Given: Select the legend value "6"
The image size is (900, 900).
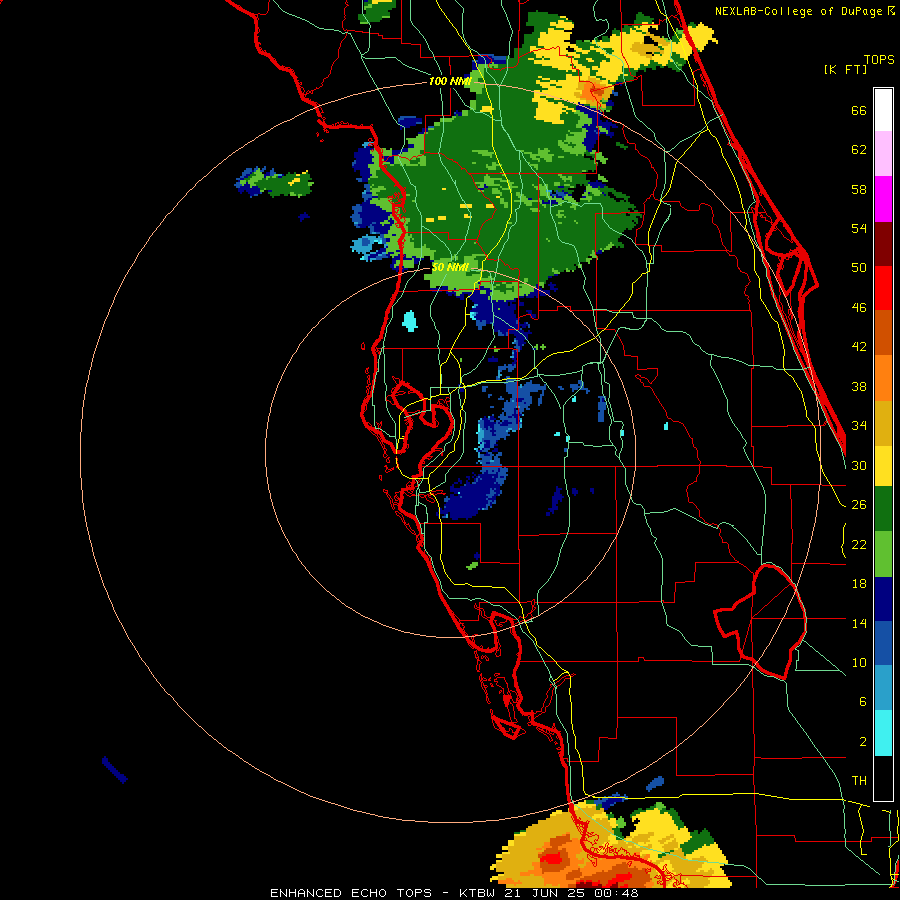Looking at the screenshot, I should pos(862,702).
